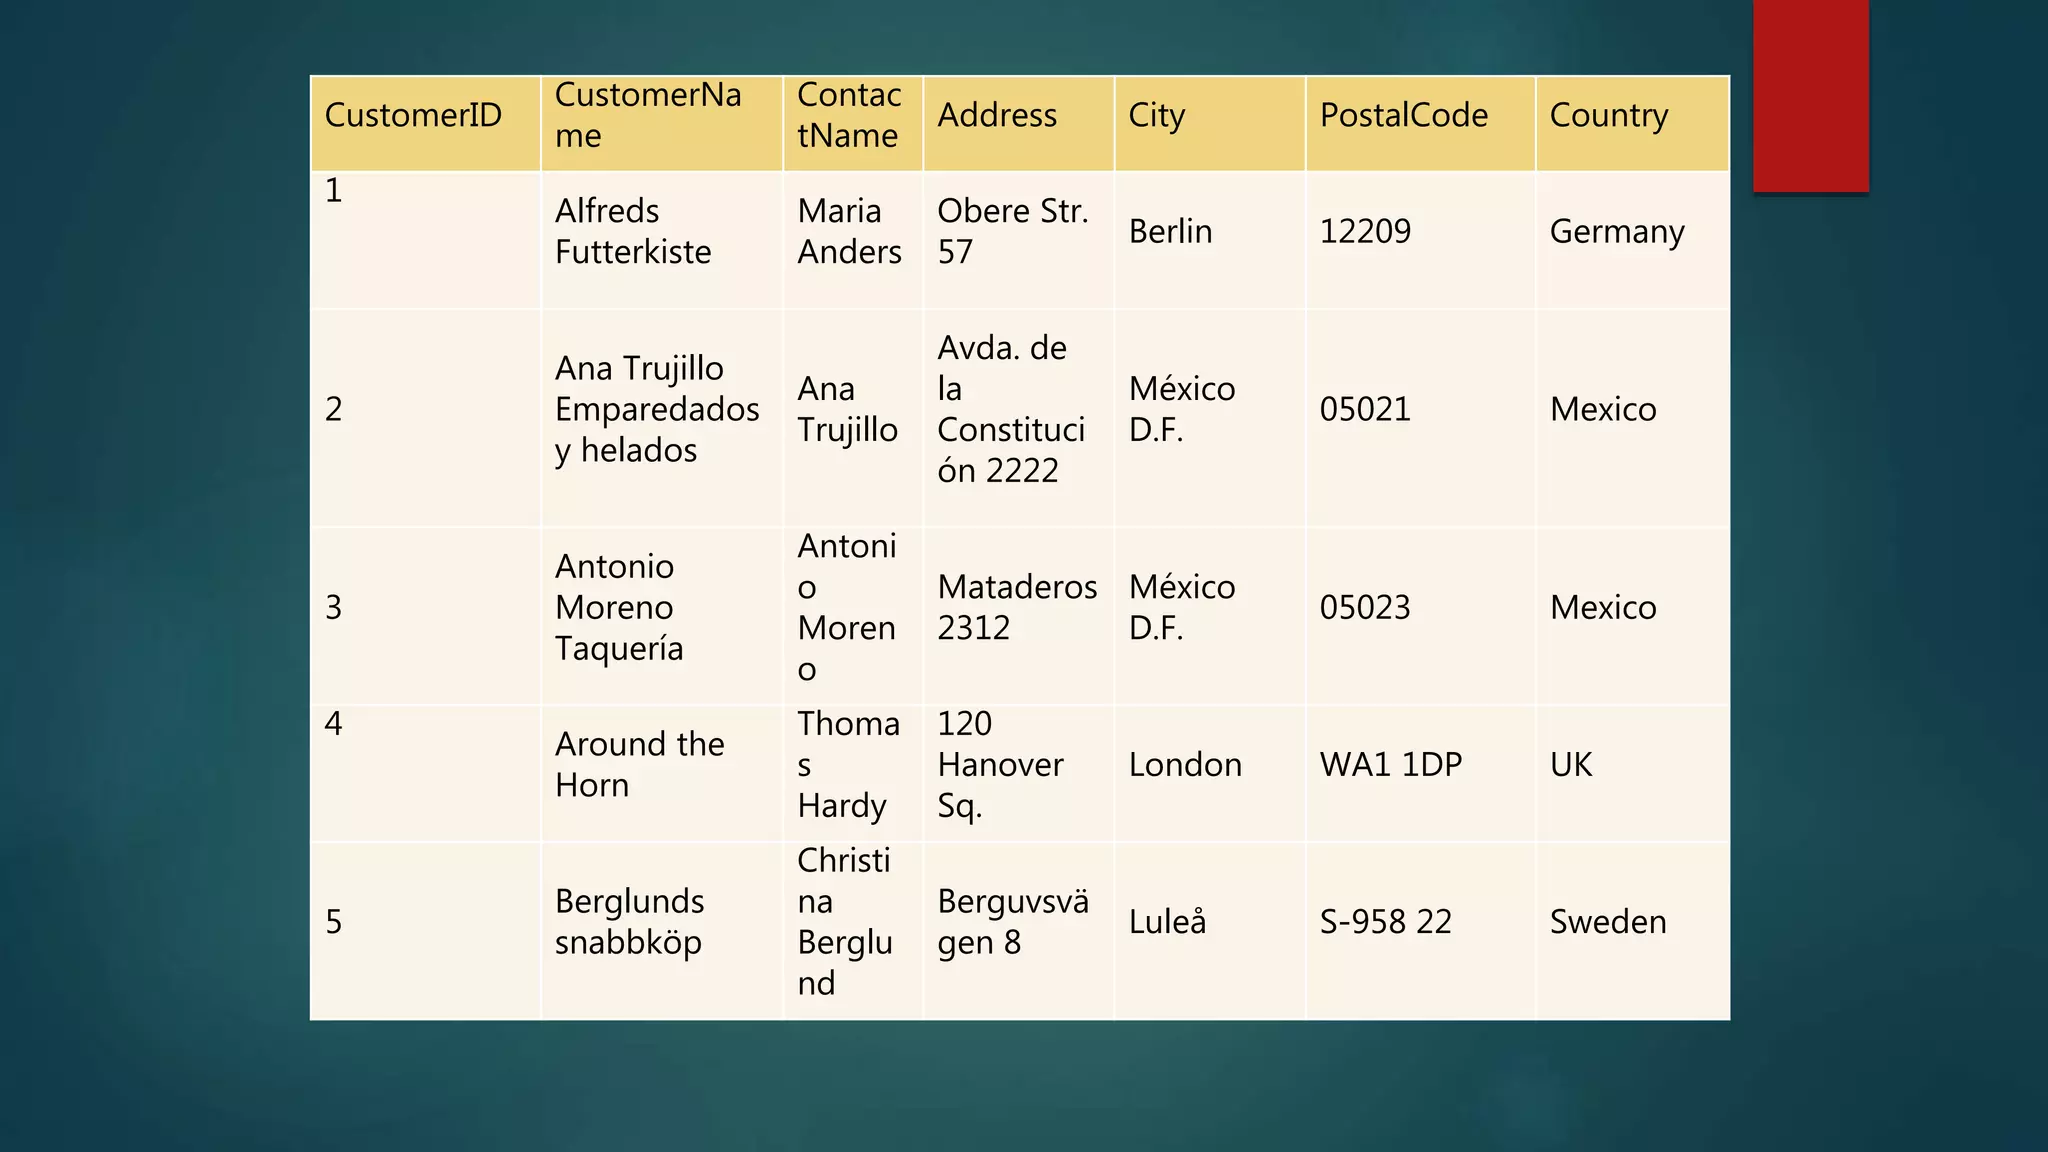Click the Christina Berglund contact cell
The width and height of the screenshot is (2048, 1152).
point(853,931)
